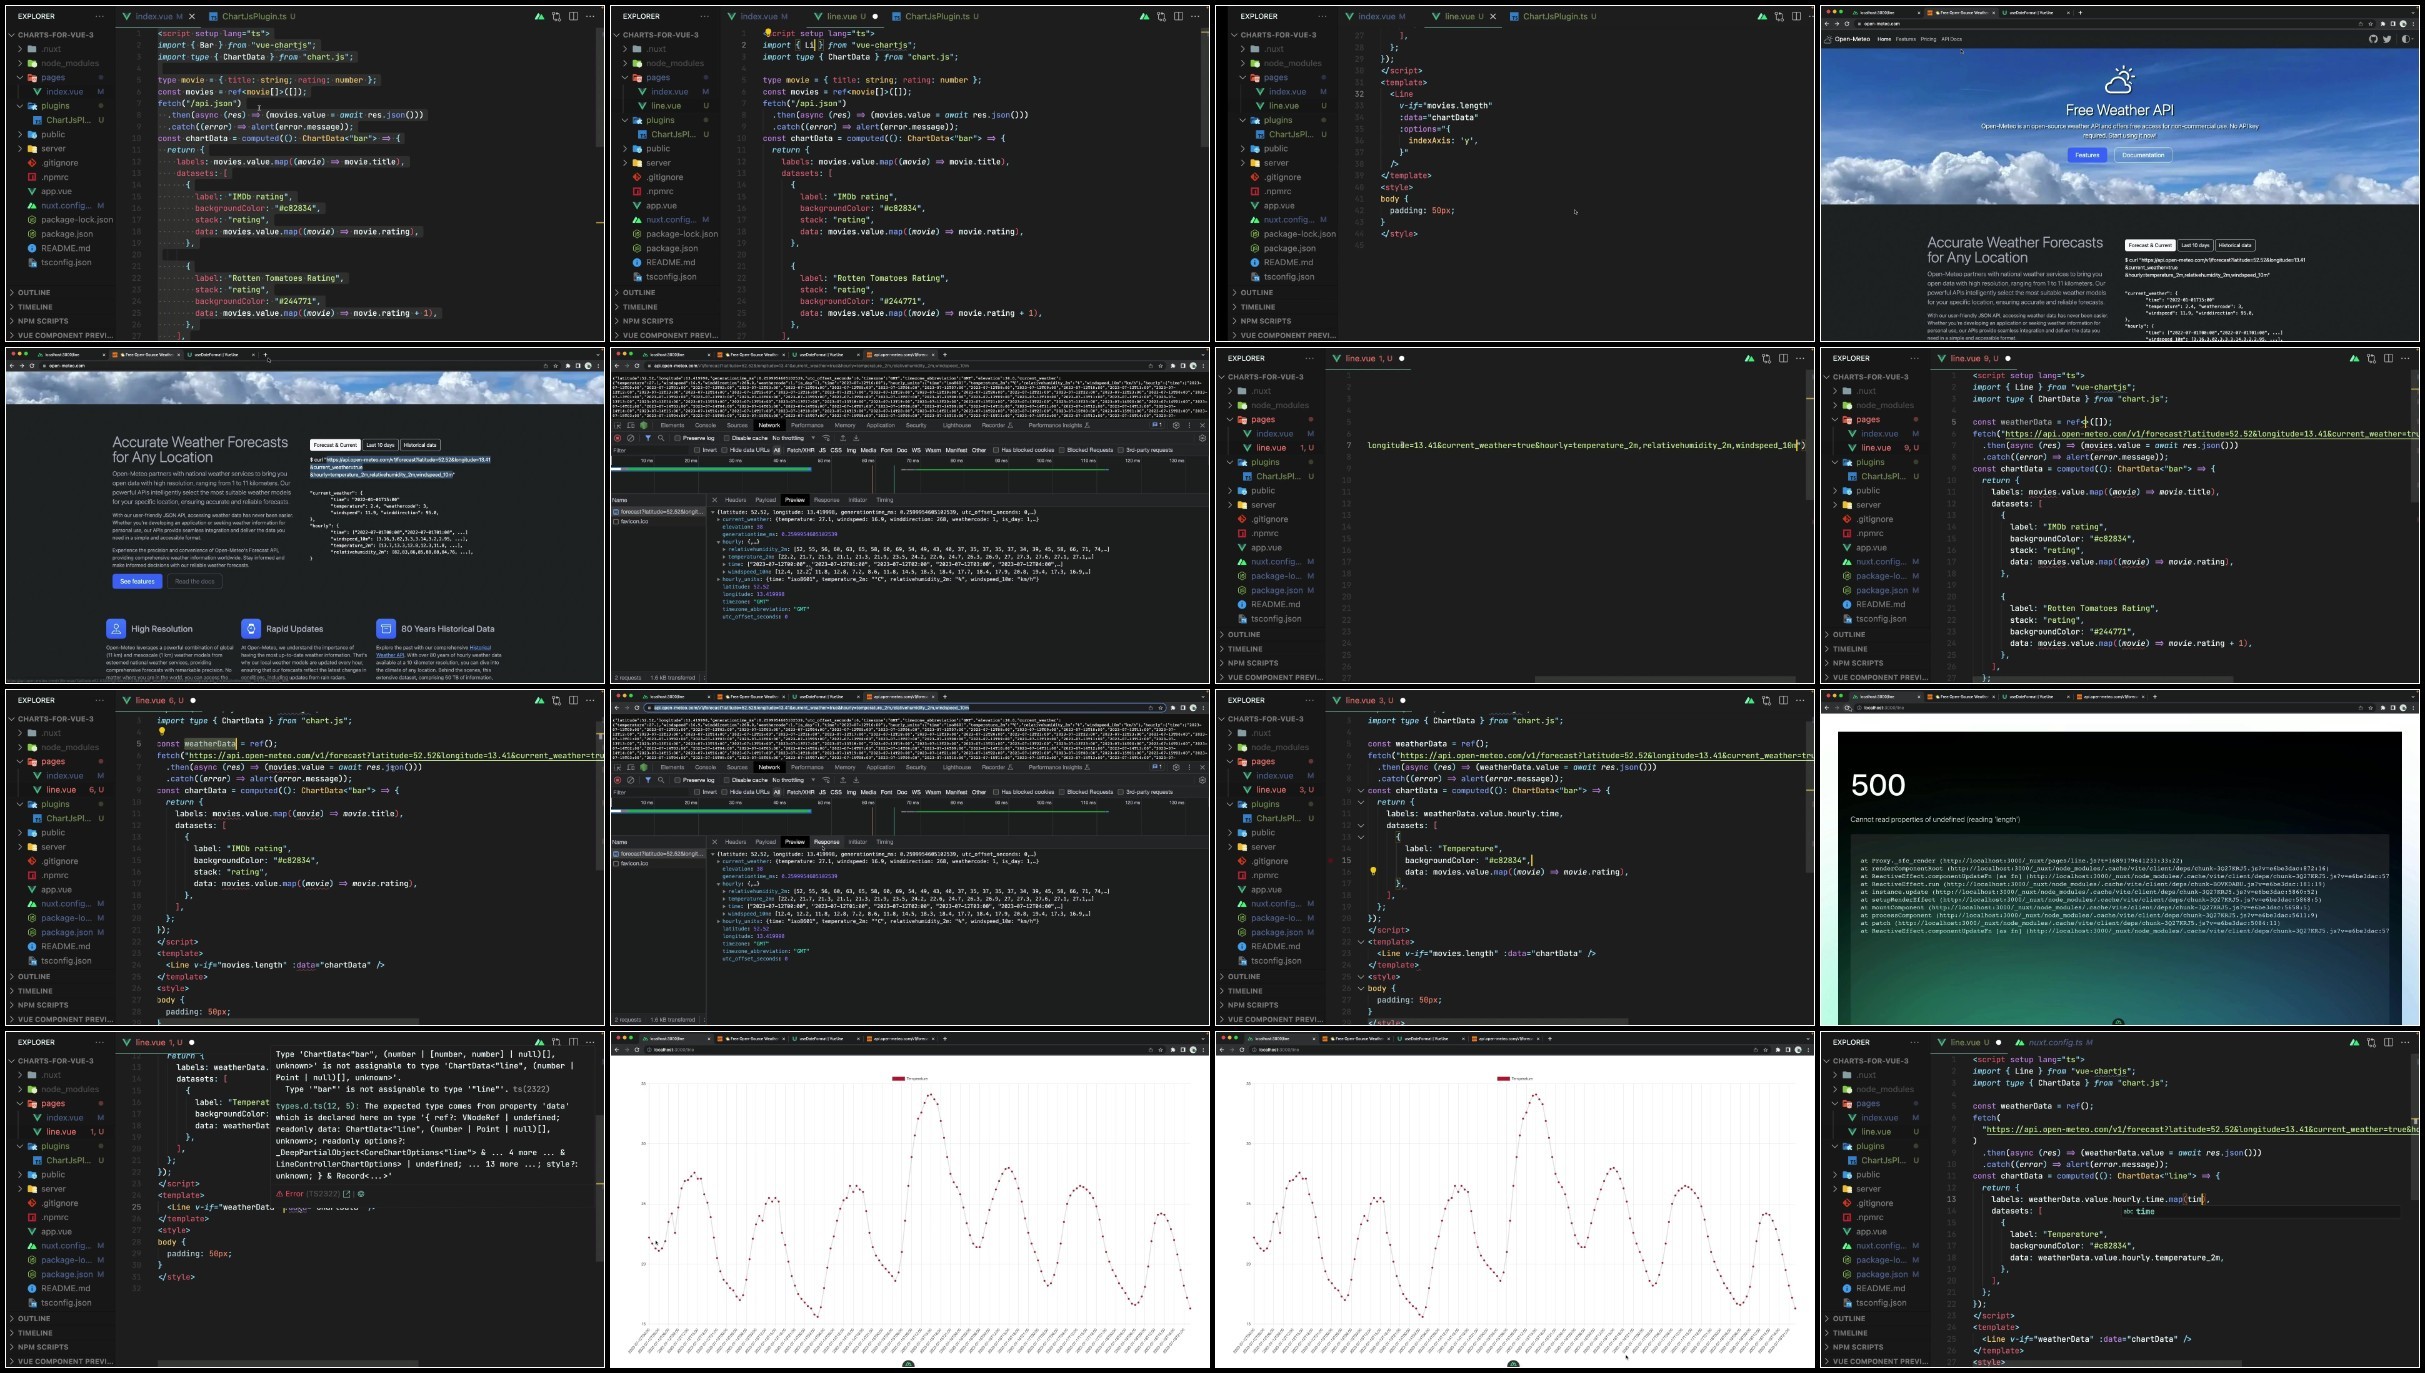Screen dimensions: 2425x1373
Task: Click the lightbulb in the 'line.vue 3, U' frame
Action: click(1373, 871)
